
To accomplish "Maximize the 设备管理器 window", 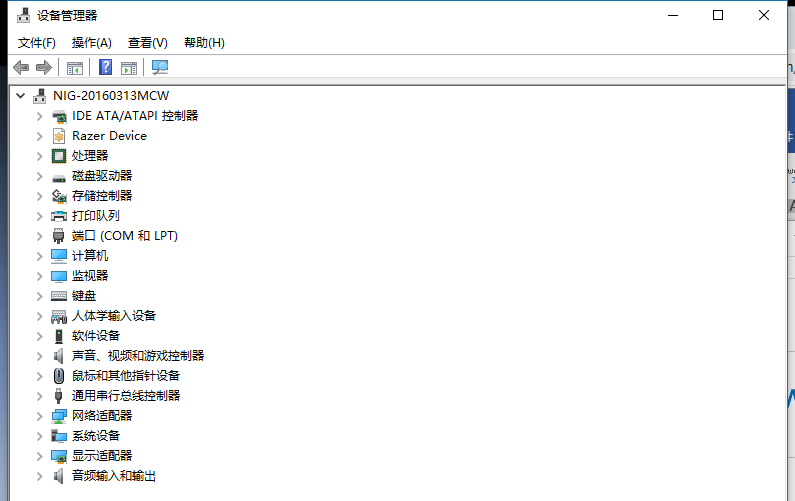I will [x=718, y=15].
